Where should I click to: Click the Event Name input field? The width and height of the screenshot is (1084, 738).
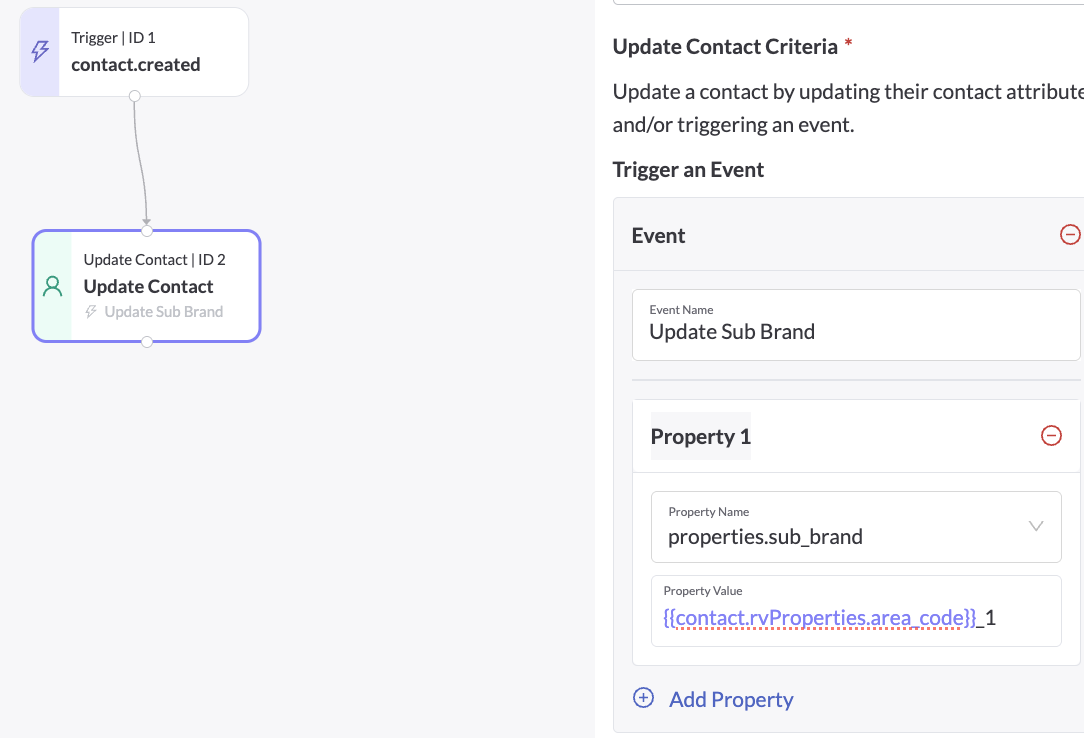click(x=856, y=325)
